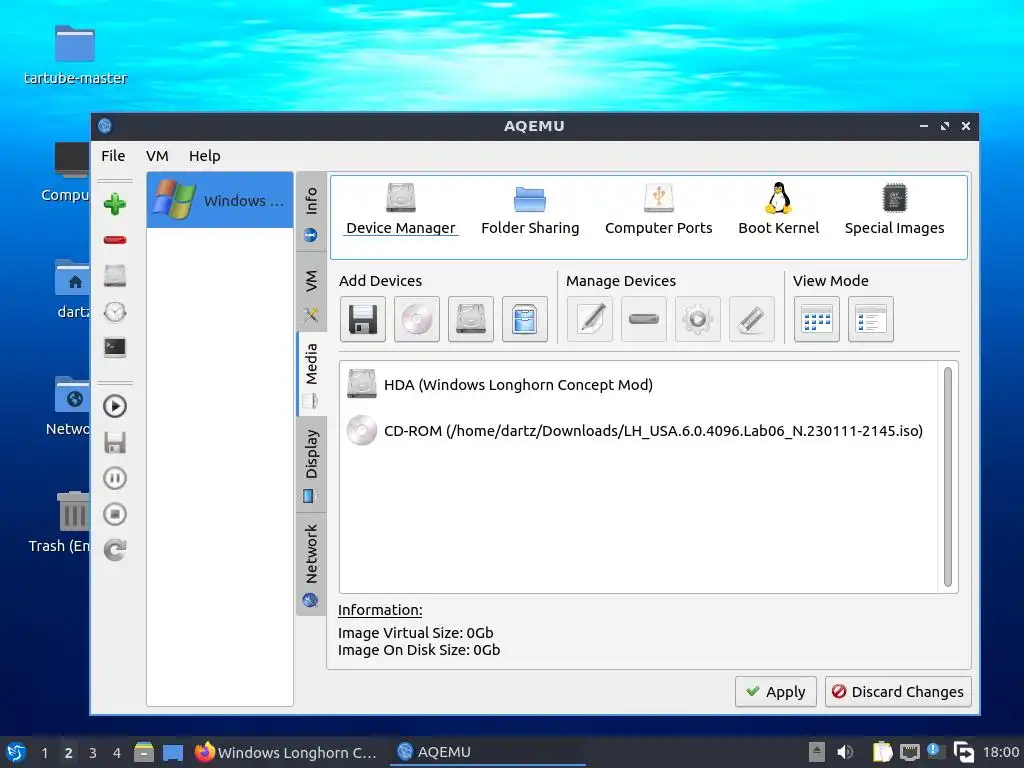Image resolution: width=1024 pixels, height=768 pixels.
Task: Click the volume speaker tray icon
Action: click(x=844, y=752)
